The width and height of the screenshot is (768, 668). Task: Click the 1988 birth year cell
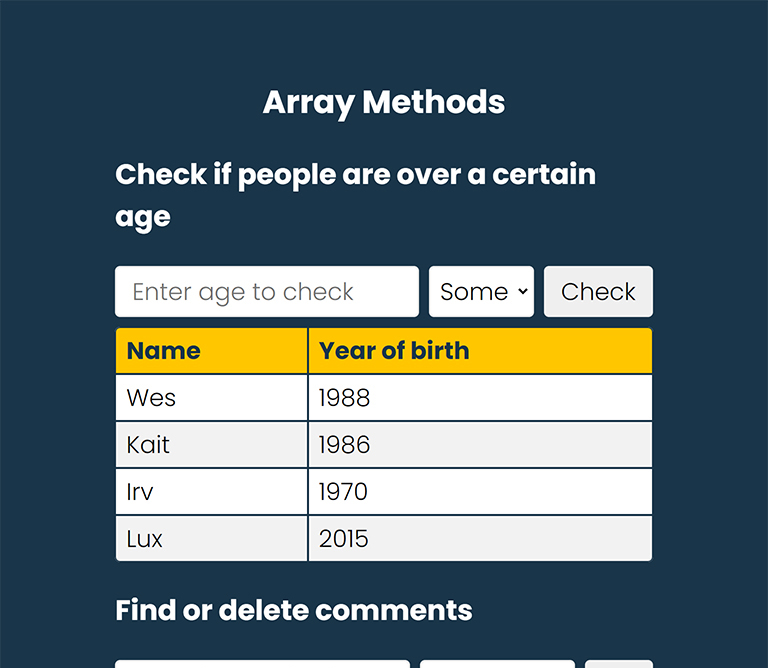point(480,398)
